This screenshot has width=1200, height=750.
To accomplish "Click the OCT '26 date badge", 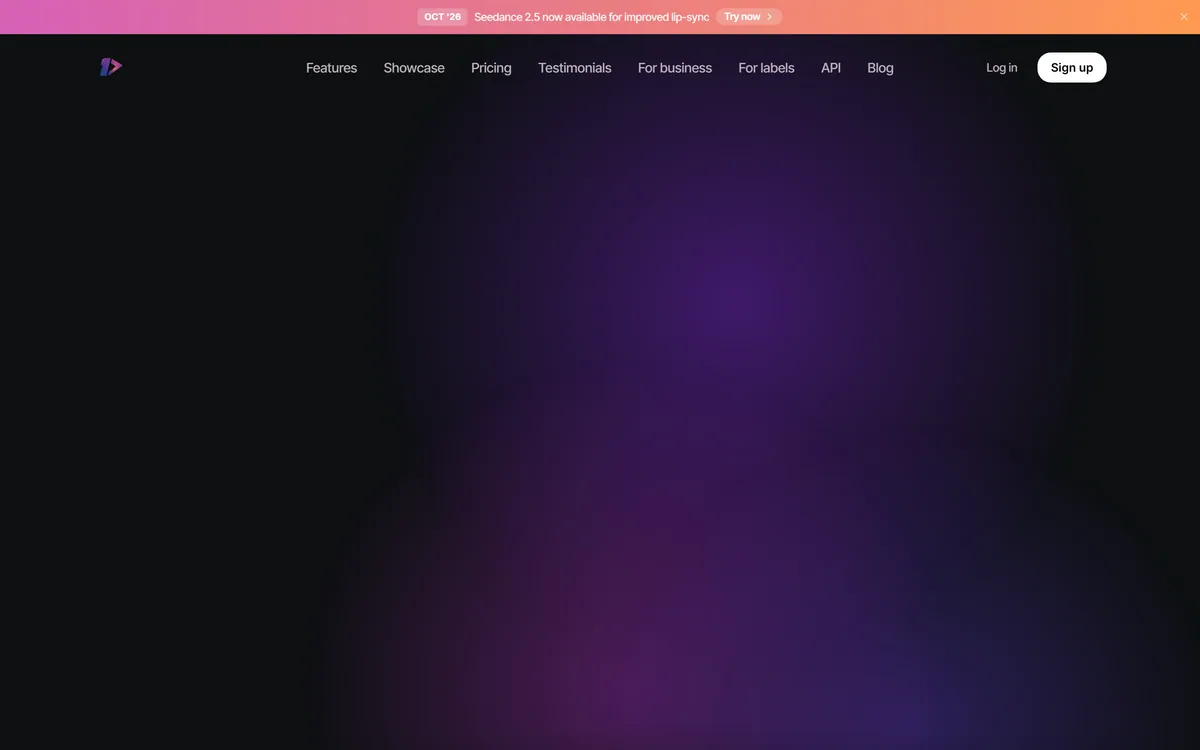I will (442, 17).
